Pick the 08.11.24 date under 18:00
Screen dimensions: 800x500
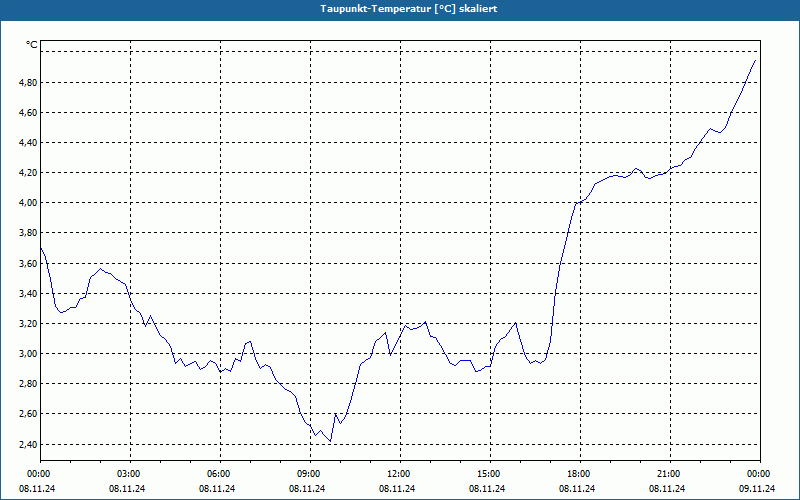(577, 489)
